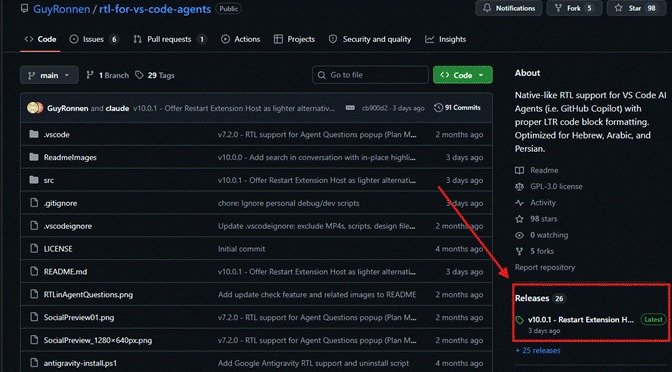Image resolution: width=672 pixels, height=372 pixels.
Task: Open rtl-for-vs-code-agents repository title link
Action: 155,9
